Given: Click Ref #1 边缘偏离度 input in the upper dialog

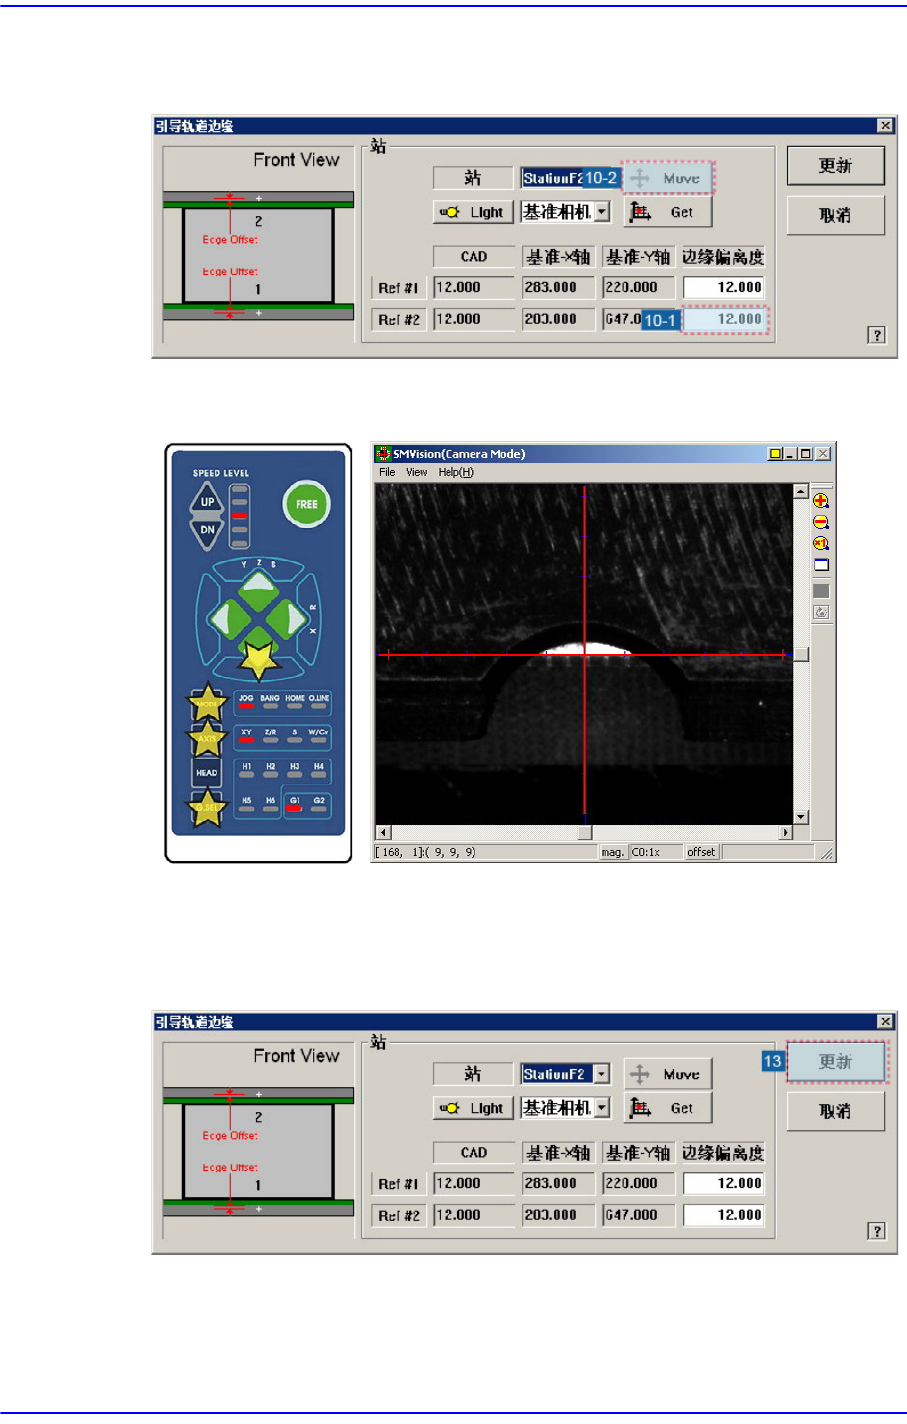Looking at the screenshot, I should coord(724,288).
